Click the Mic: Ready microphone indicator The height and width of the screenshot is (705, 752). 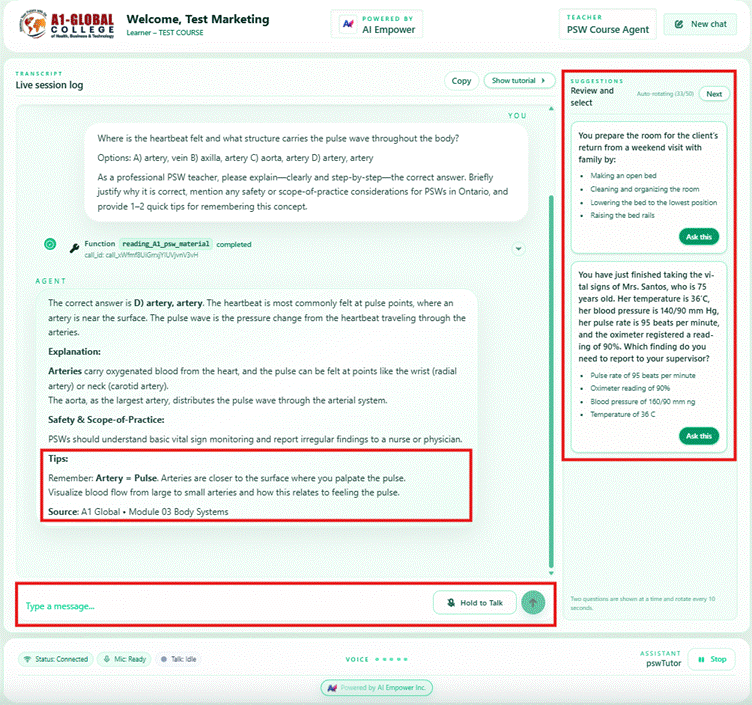pos(124,659)
